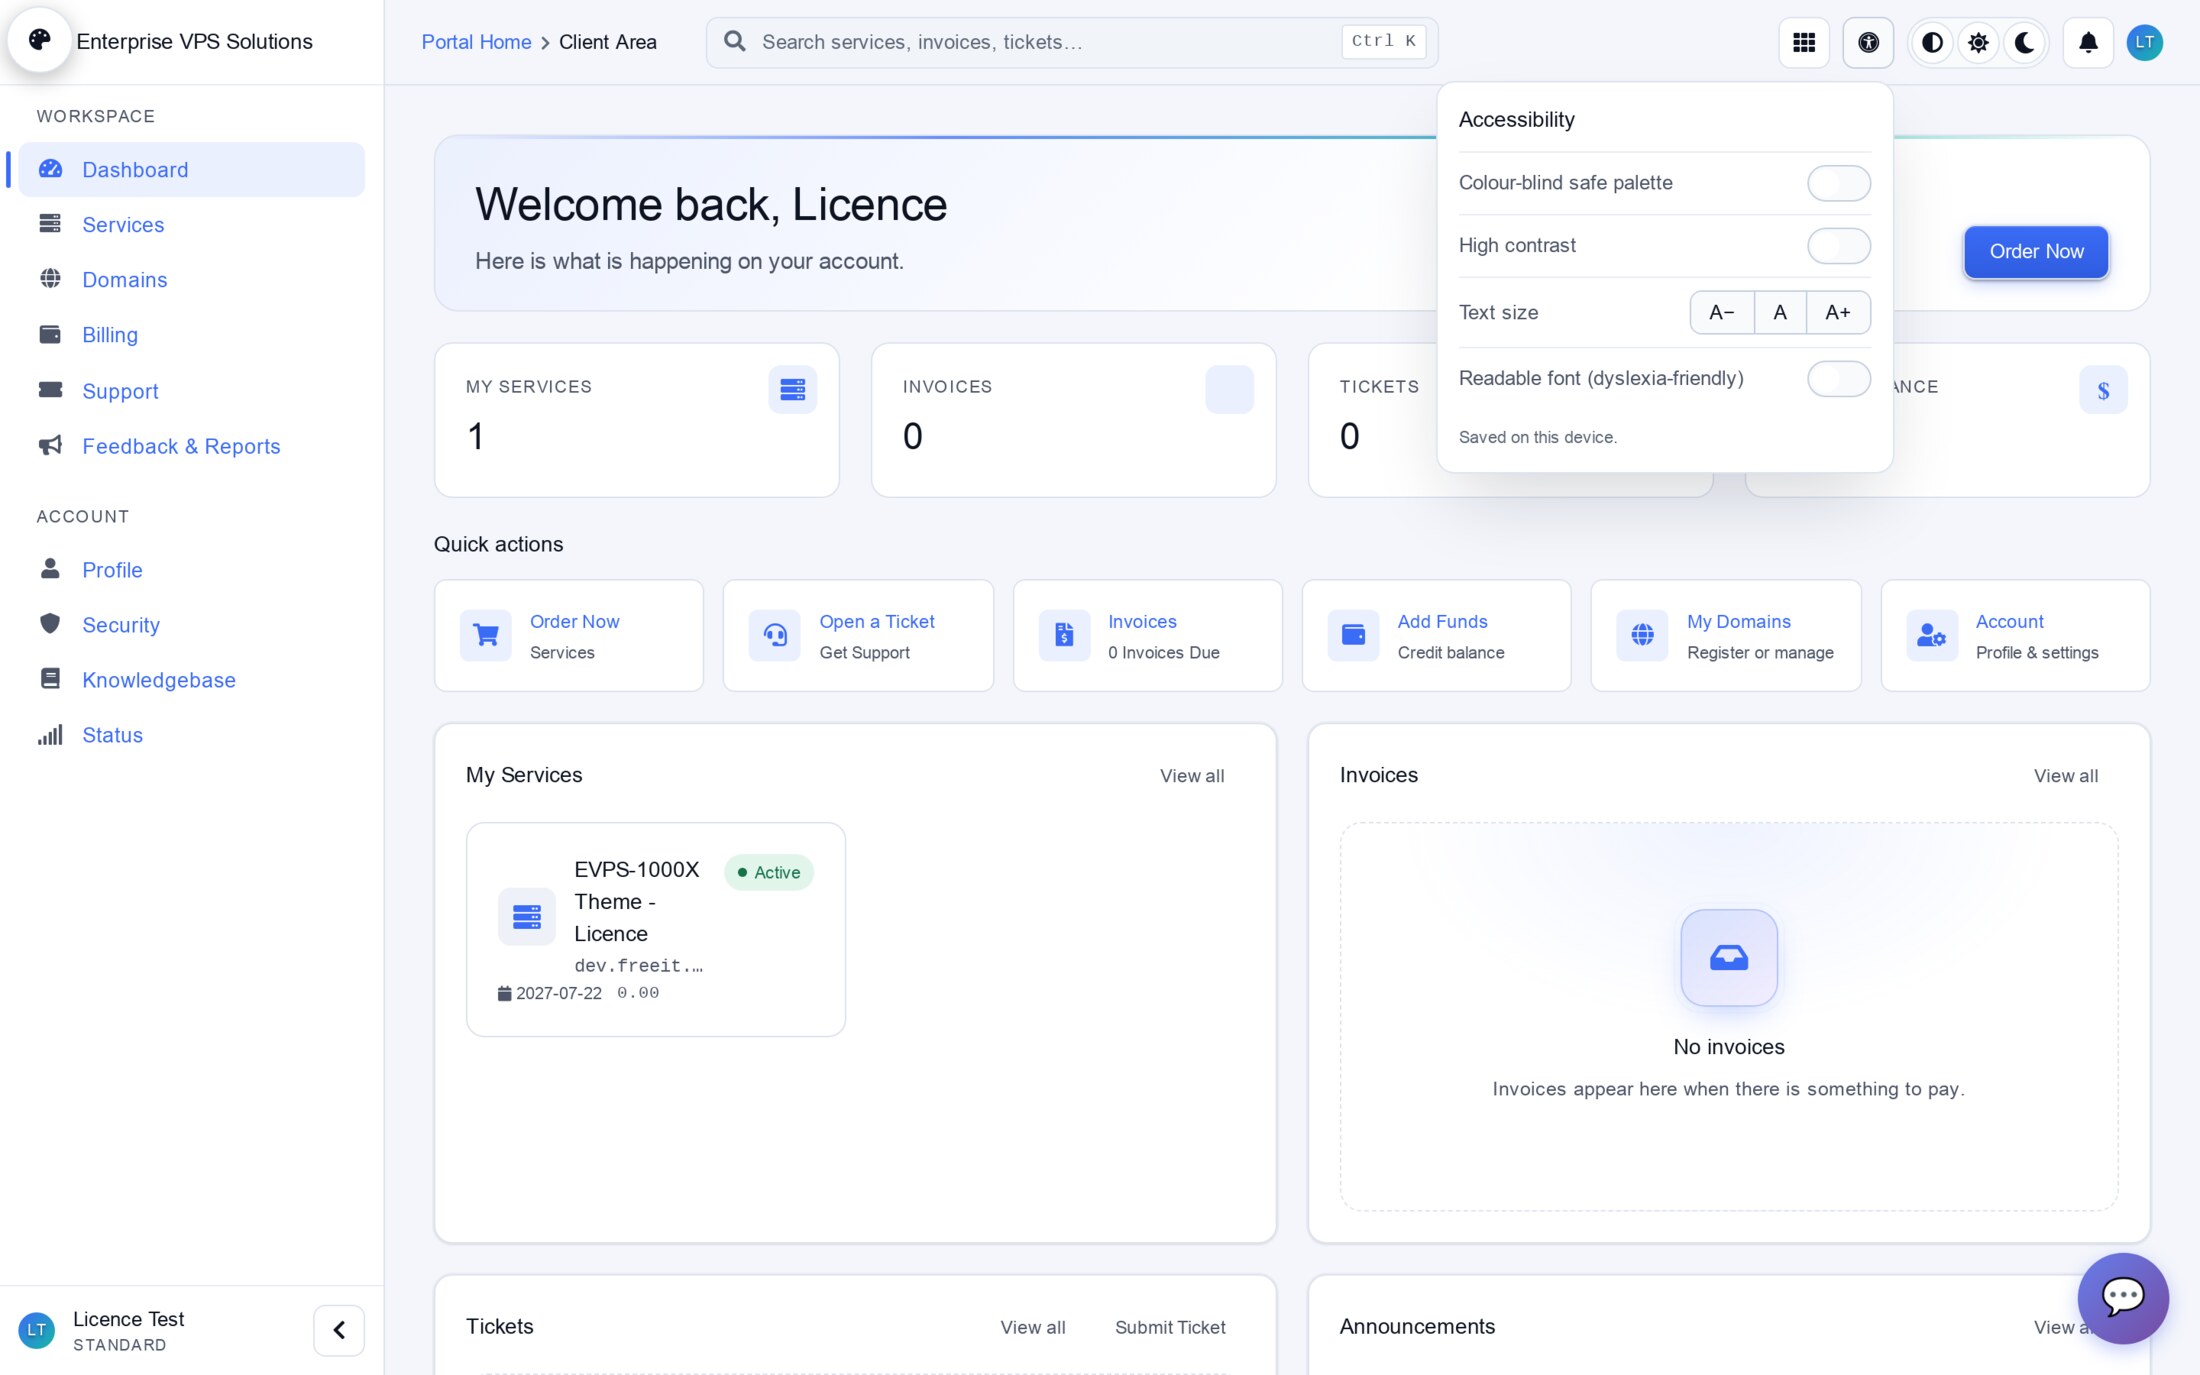This screenshot has height=1375, width=2200.
Task: Click the Order Now button
Action: pyautogui.click(x=2036, y=251)
